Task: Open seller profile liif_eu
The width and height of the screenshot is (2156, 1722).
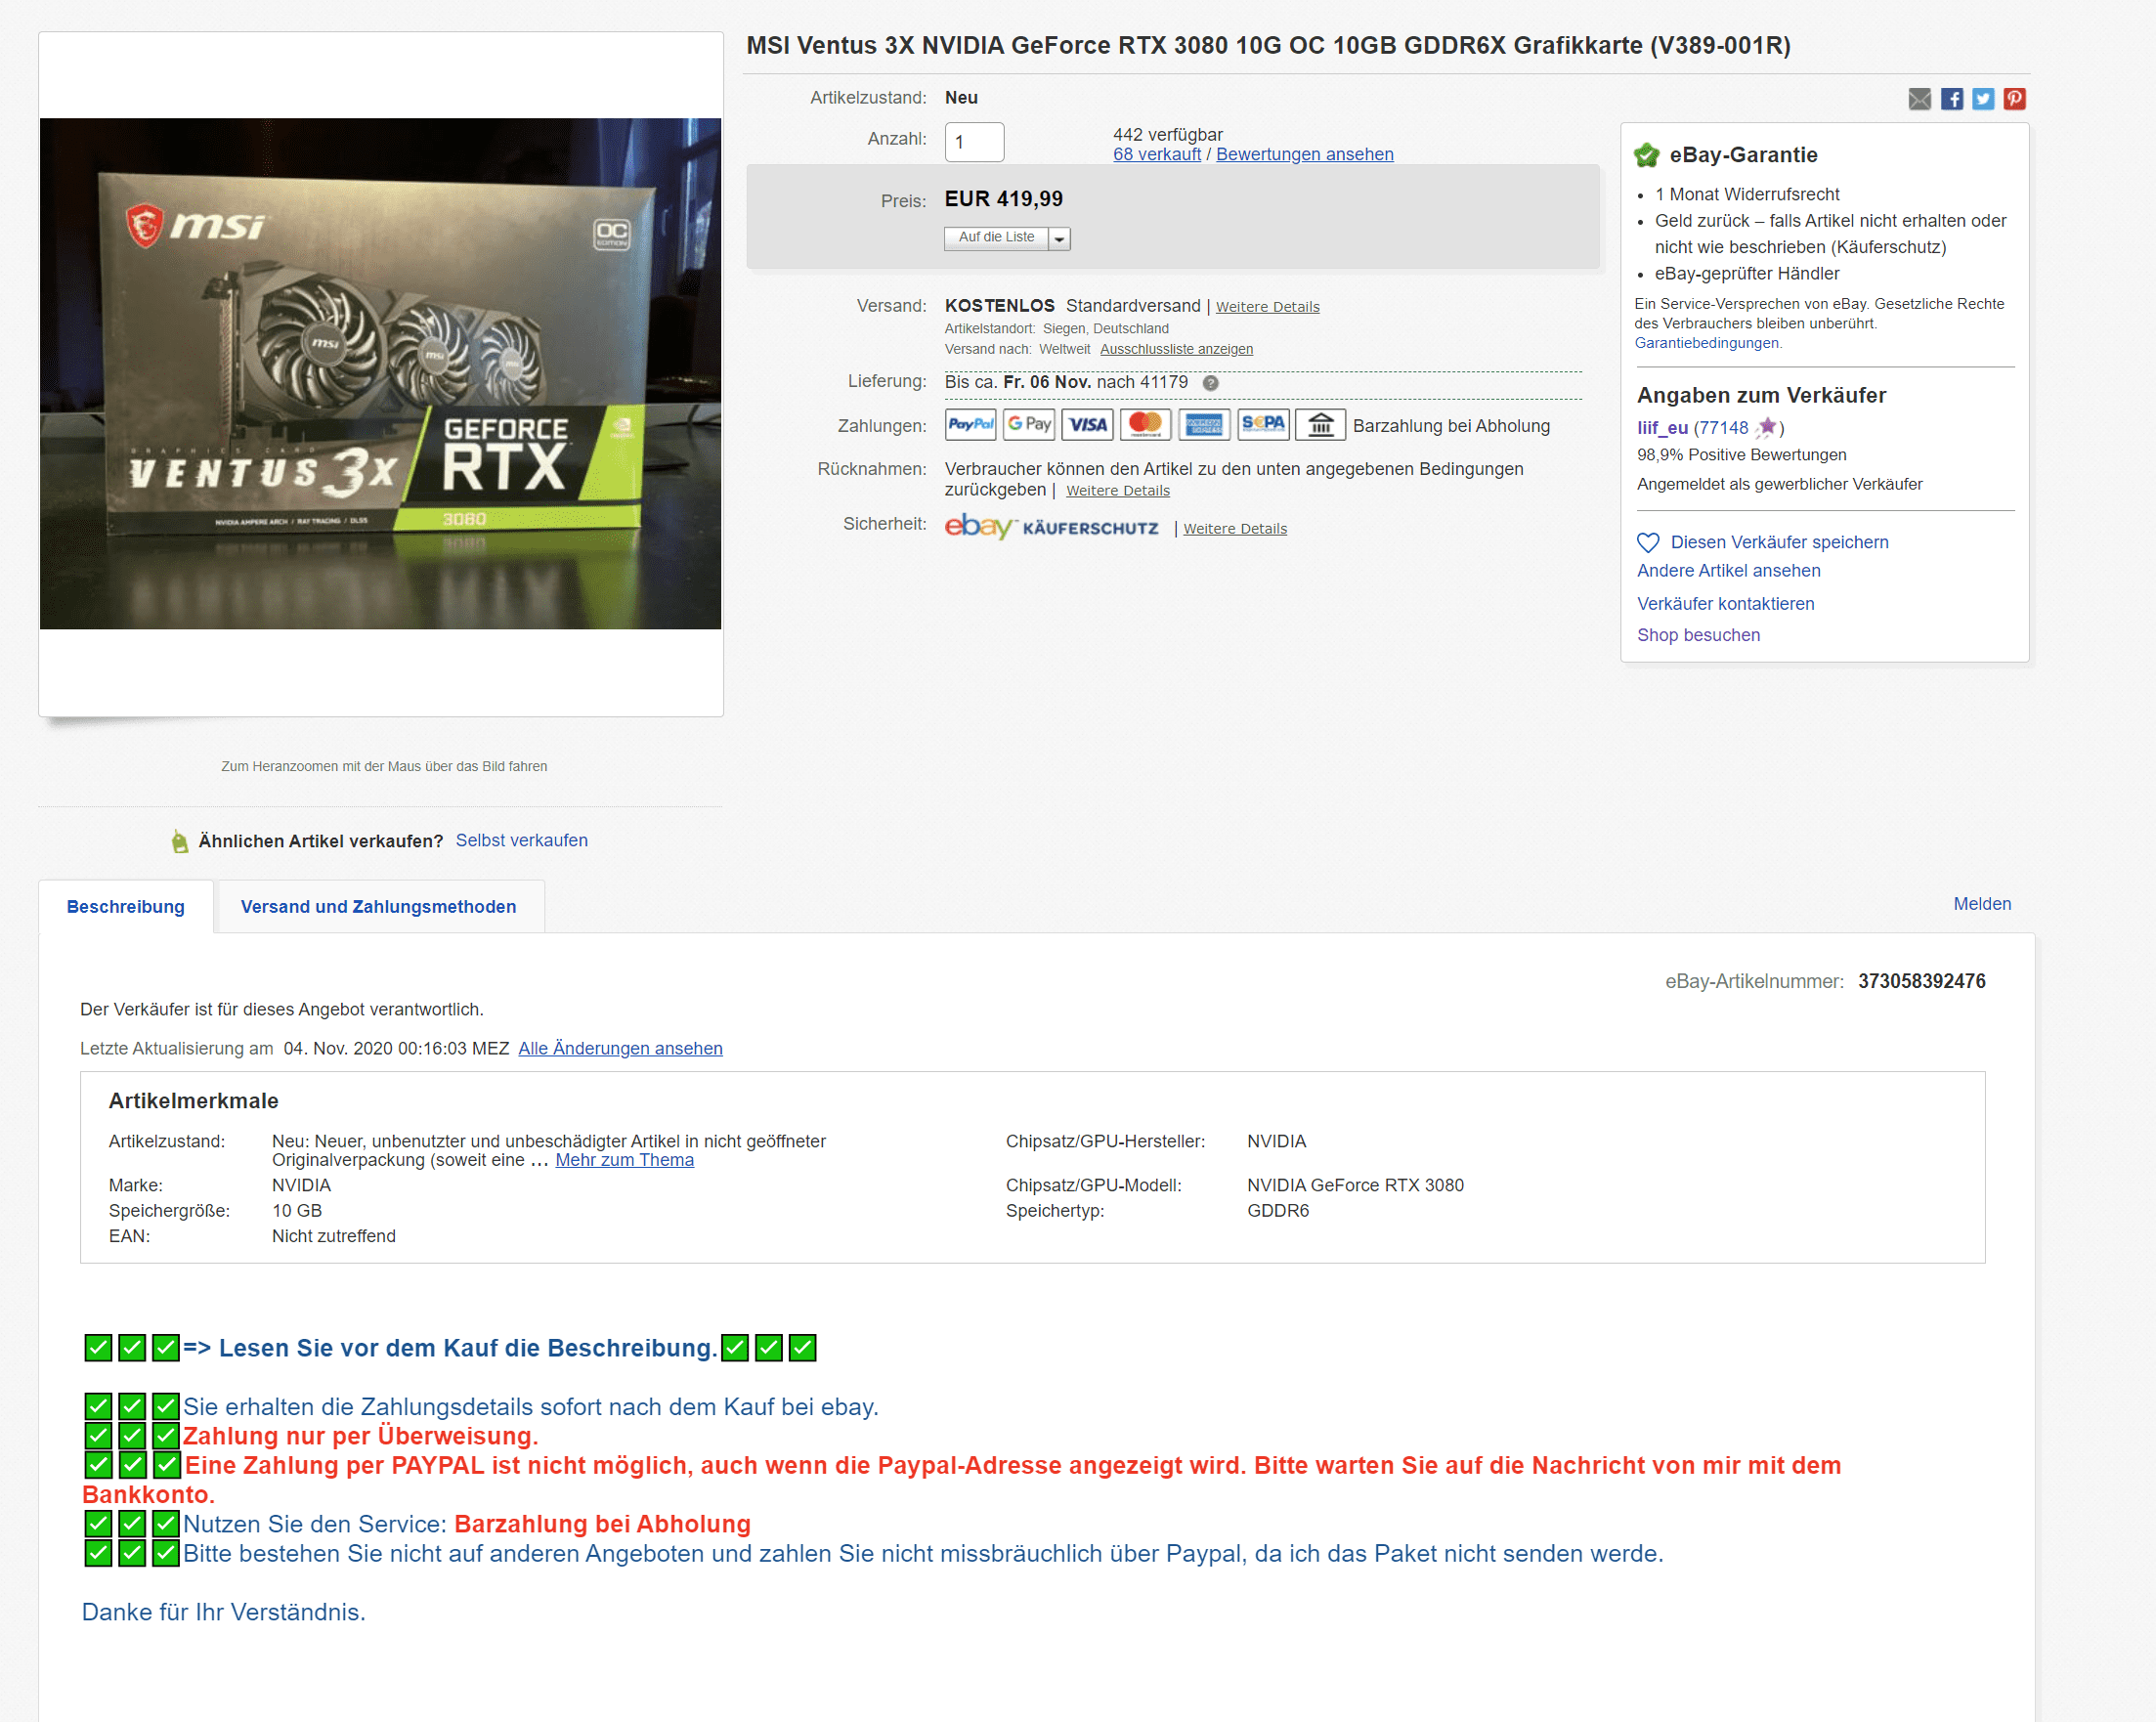Action: coord(1661,427)
